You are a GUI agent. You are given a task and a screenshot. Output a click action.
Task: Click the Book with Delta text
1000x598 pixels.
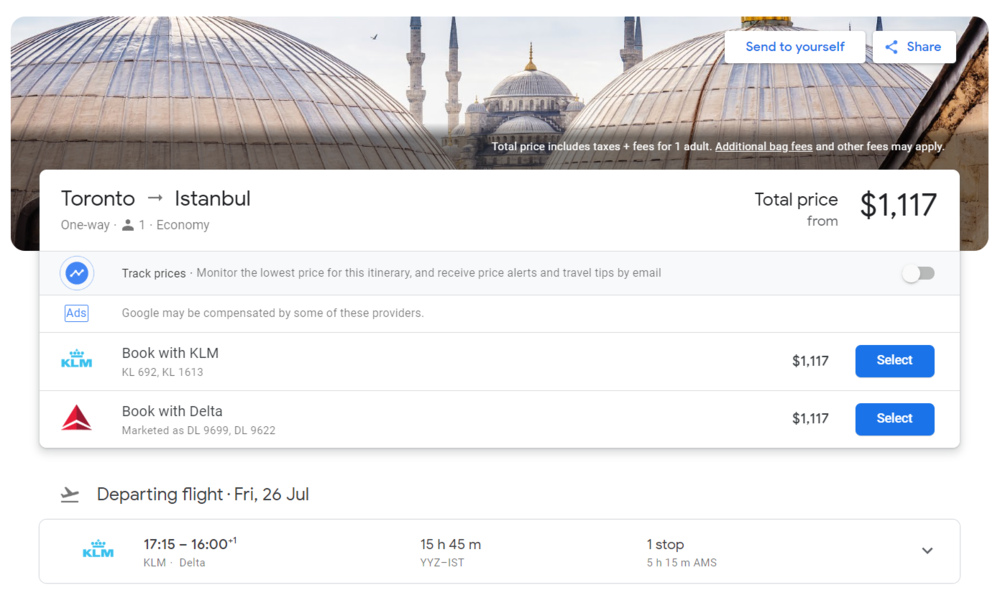click(x=172, y=411)
